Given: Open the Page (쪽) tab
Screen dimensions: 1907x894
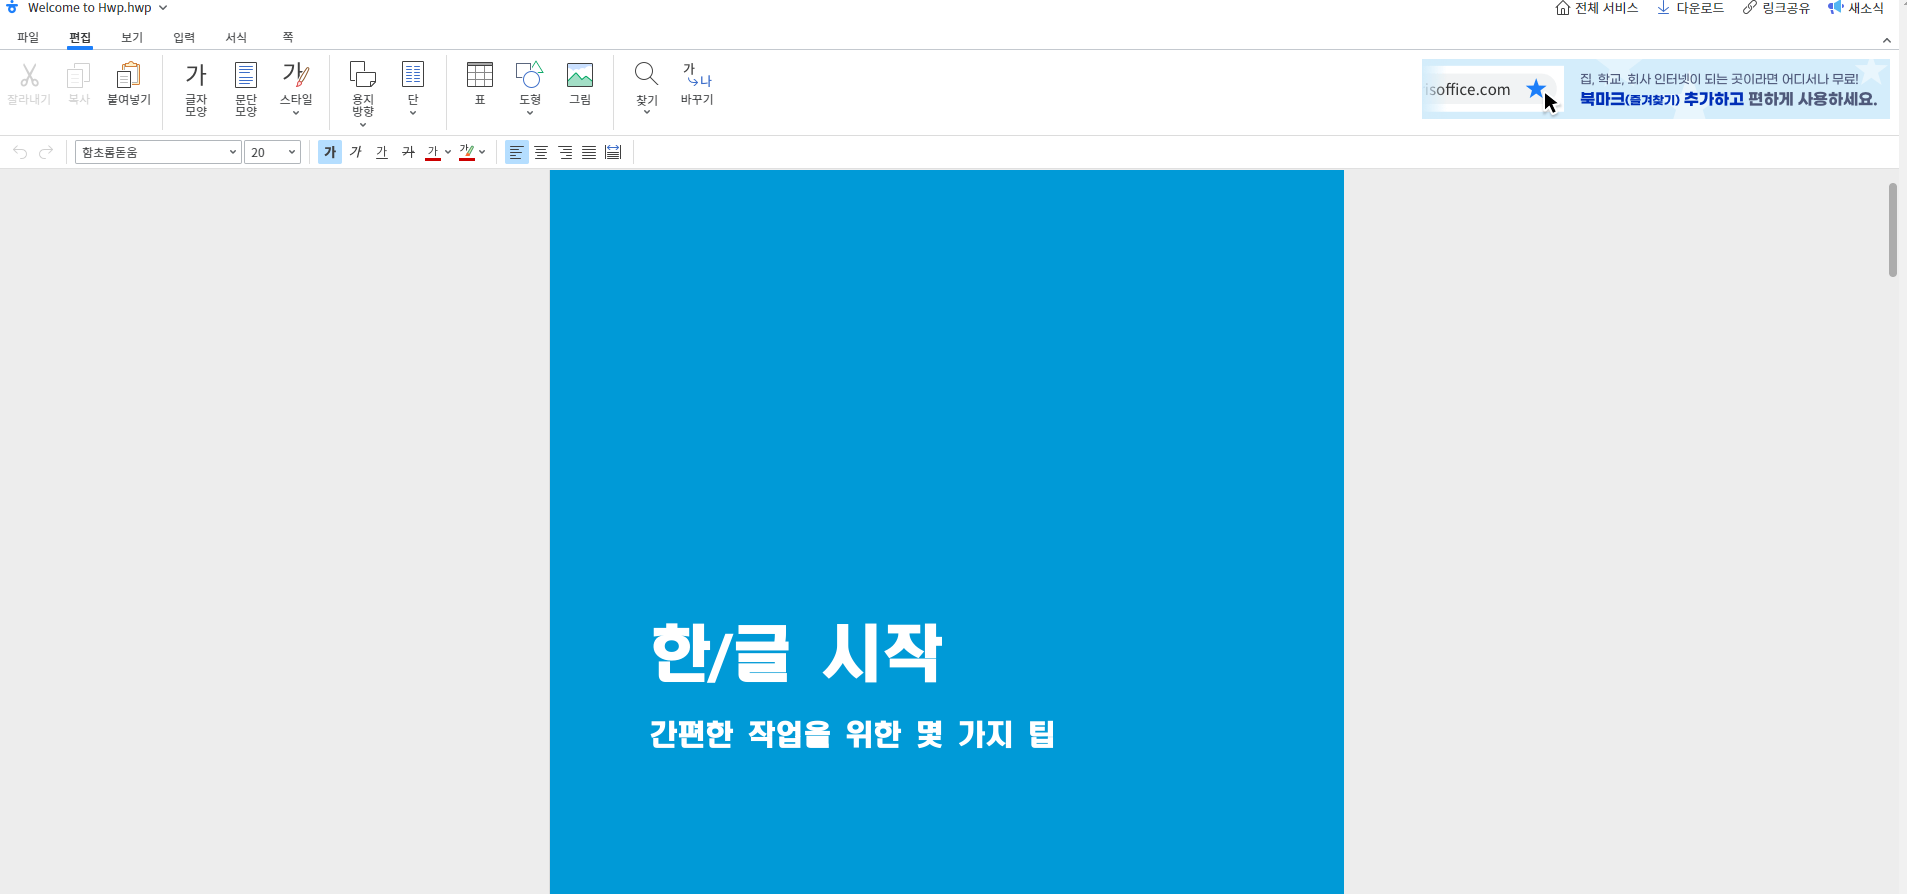Looking at the screenshot, I should [288, 38].
